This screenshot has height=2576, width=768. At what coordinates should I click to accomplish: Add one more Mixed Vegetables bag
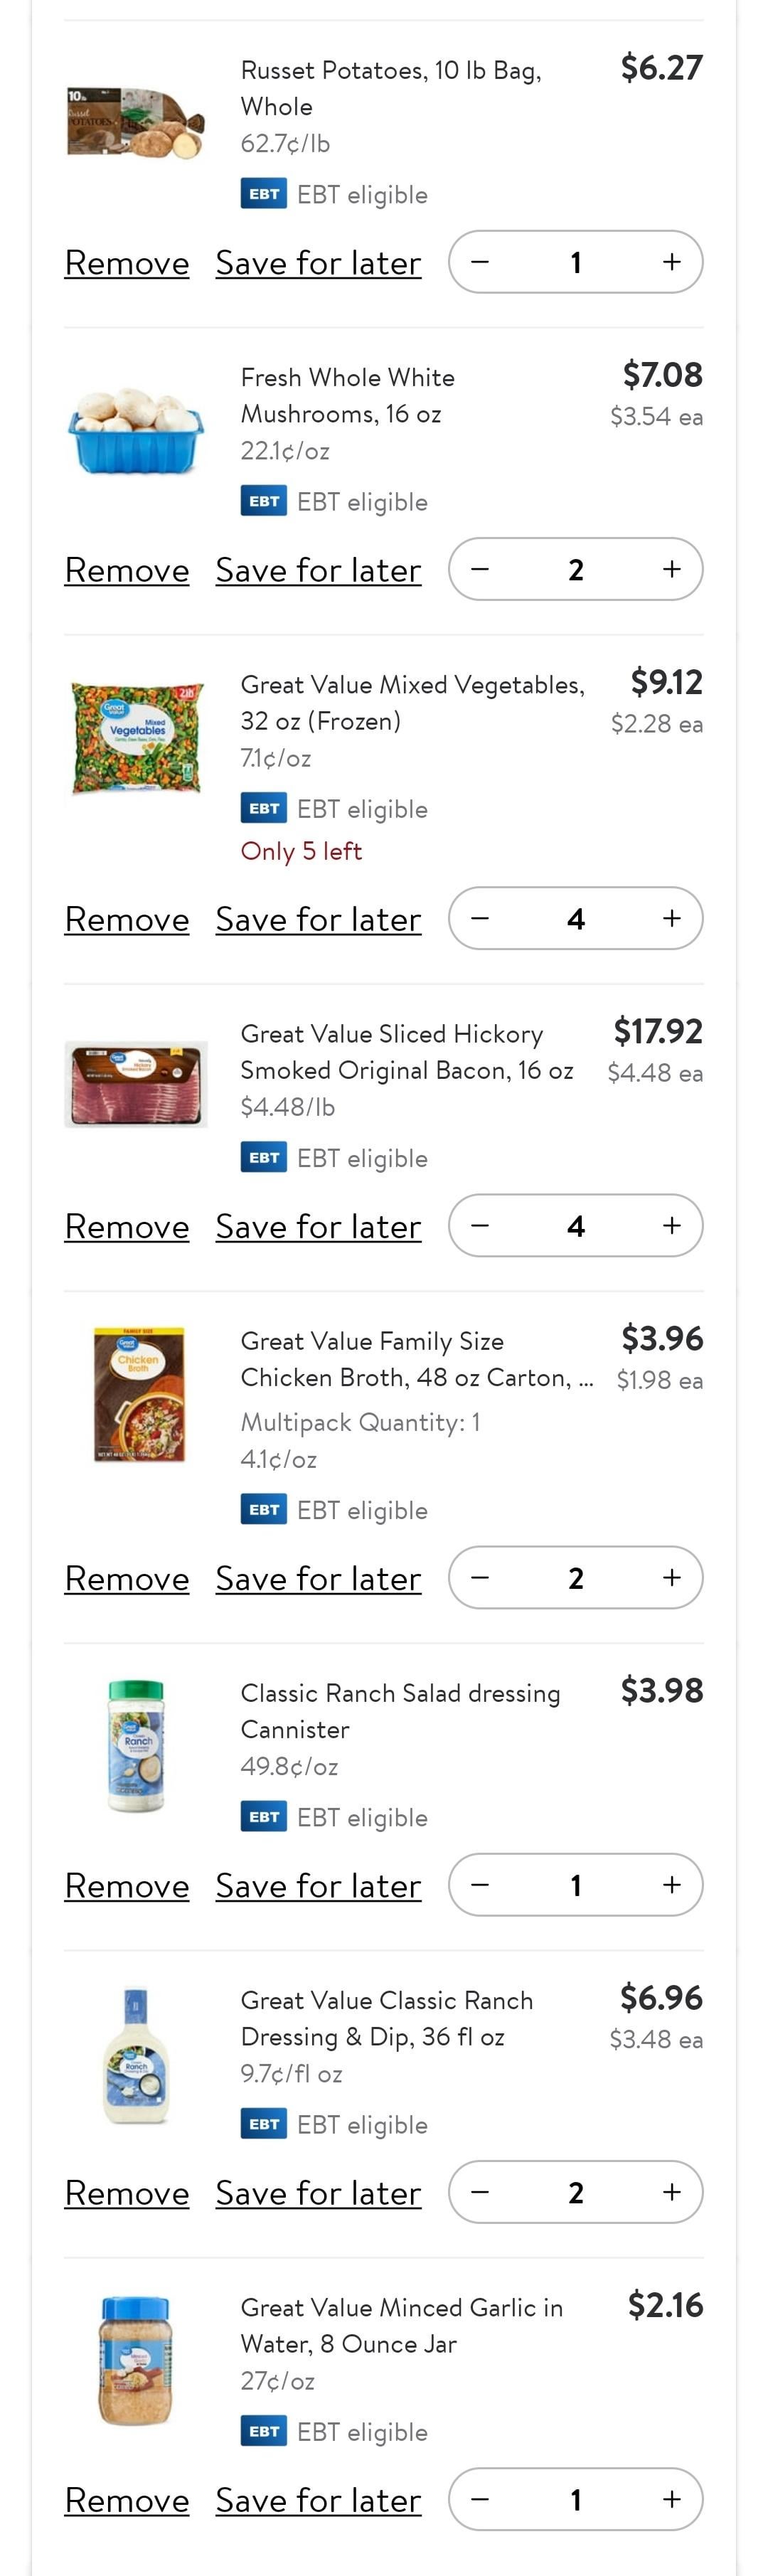click(x=671, y=918)
